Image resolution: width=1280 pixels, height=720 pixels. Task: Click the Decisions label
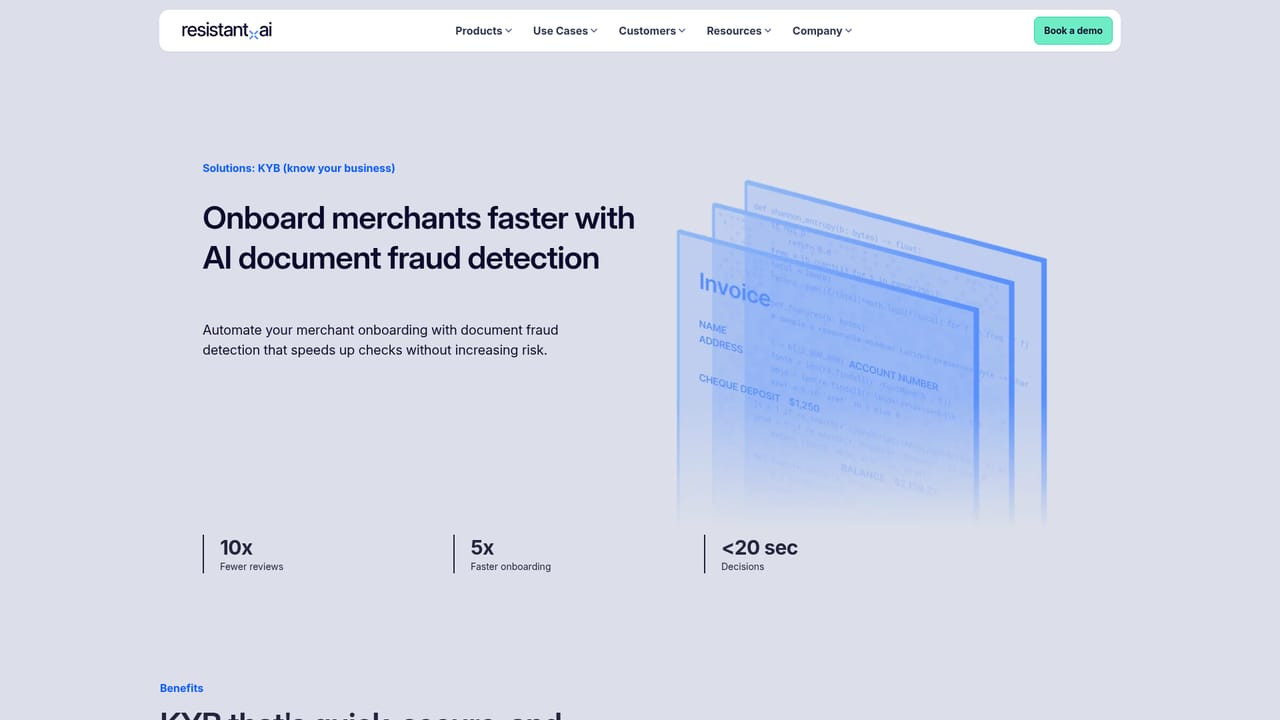[743, 567]
